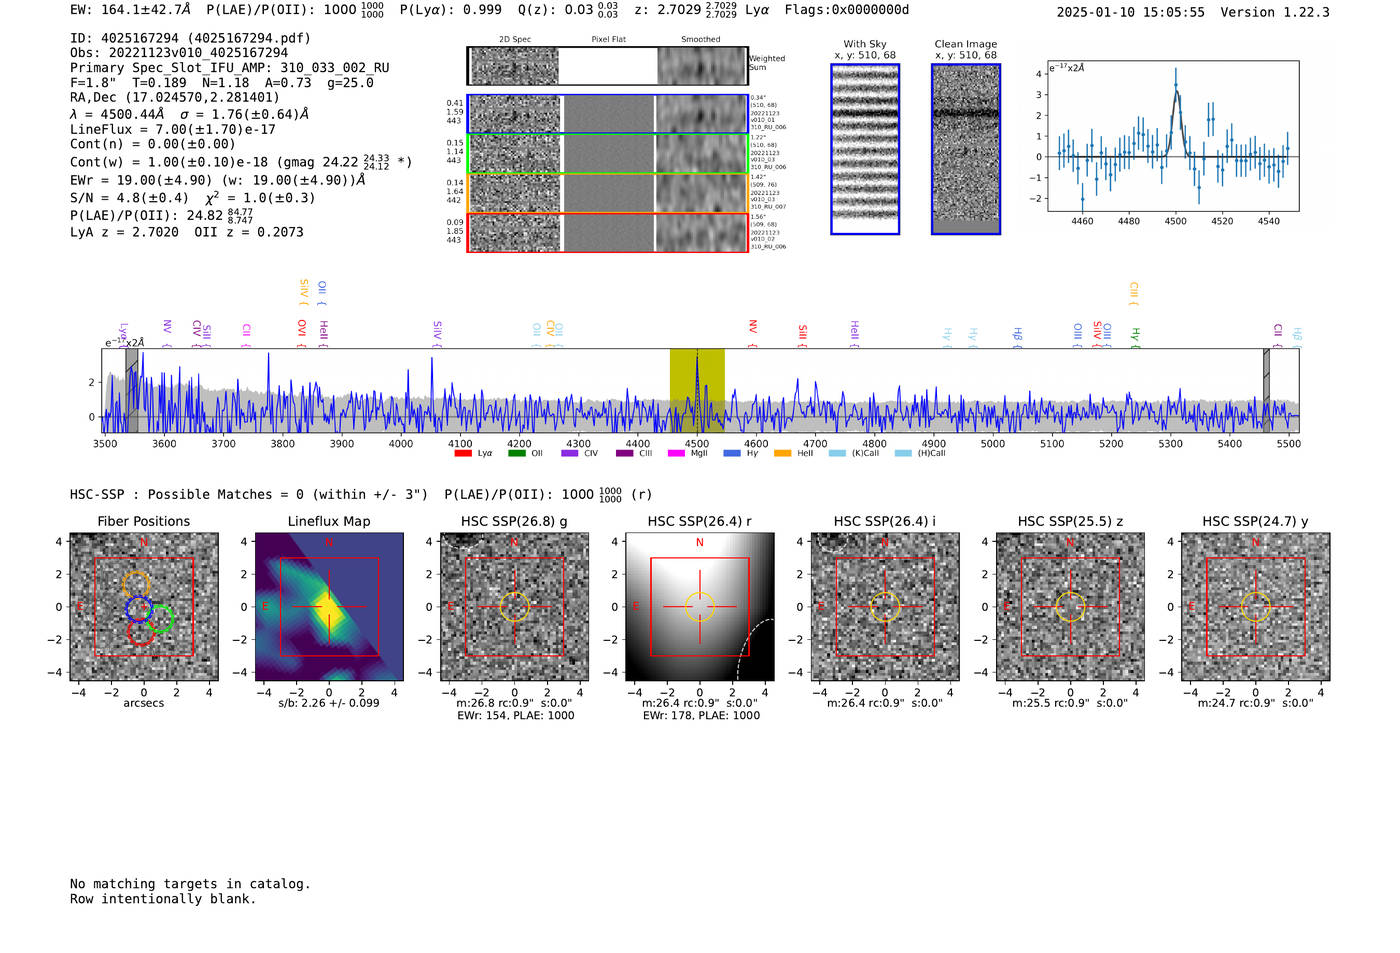Open the Clean Image cutout
1400x953 pixels.
coord(966,149)
